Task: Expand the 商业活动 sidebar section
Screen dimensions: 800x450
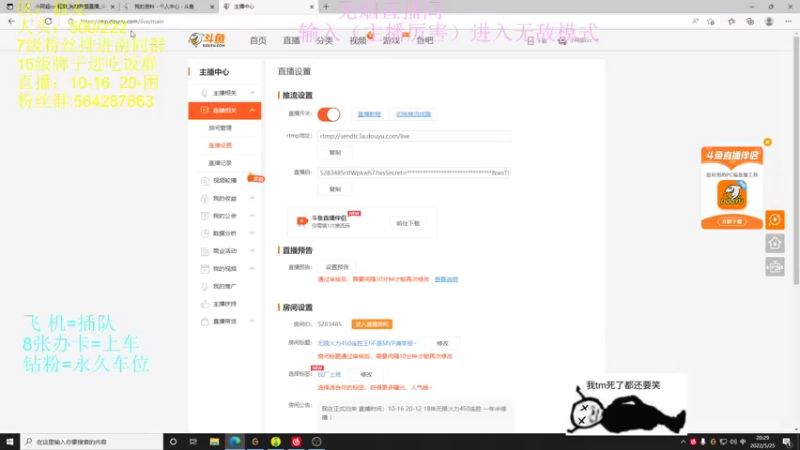Action: [252, 251]
